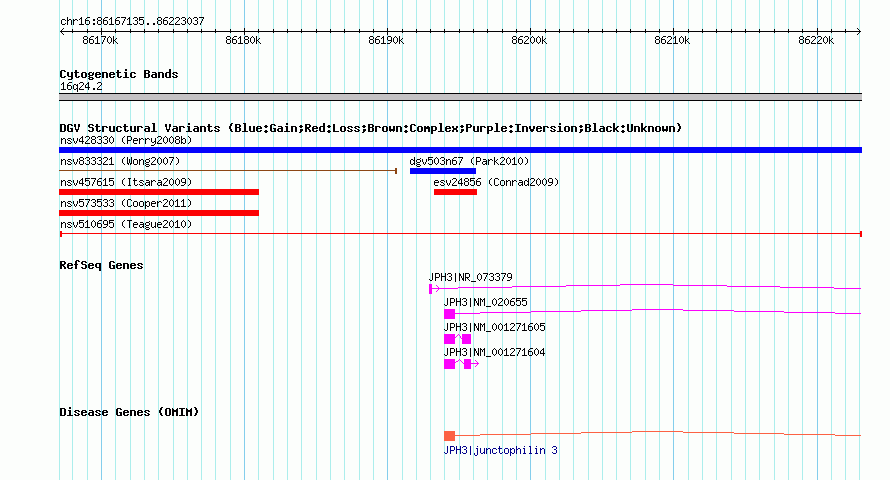Select the blue dgv503n67 gain bar

point(443,171)
